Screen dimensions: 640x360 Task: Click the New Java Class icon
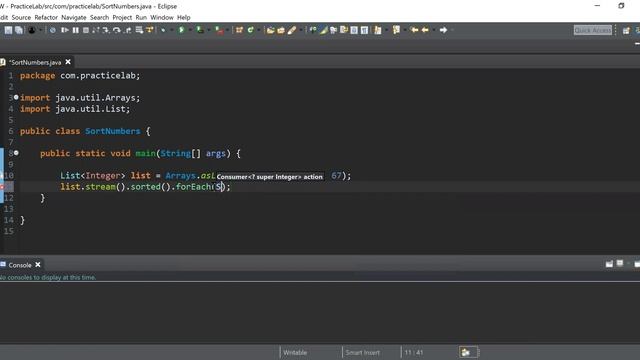[x=250, y=30]
